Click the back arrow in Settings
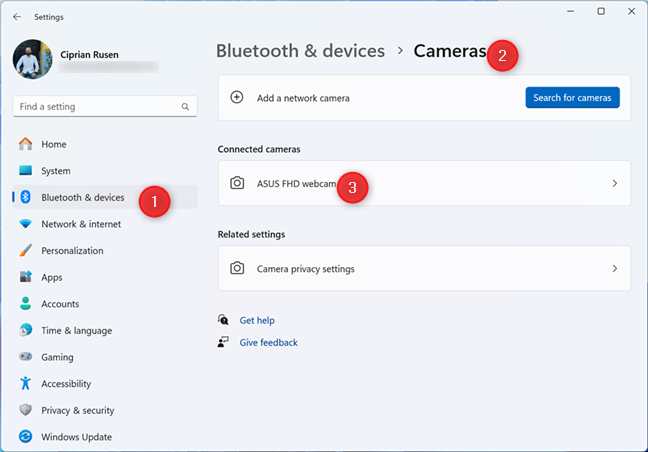The image size is (648, 452). tap(17, 17)
